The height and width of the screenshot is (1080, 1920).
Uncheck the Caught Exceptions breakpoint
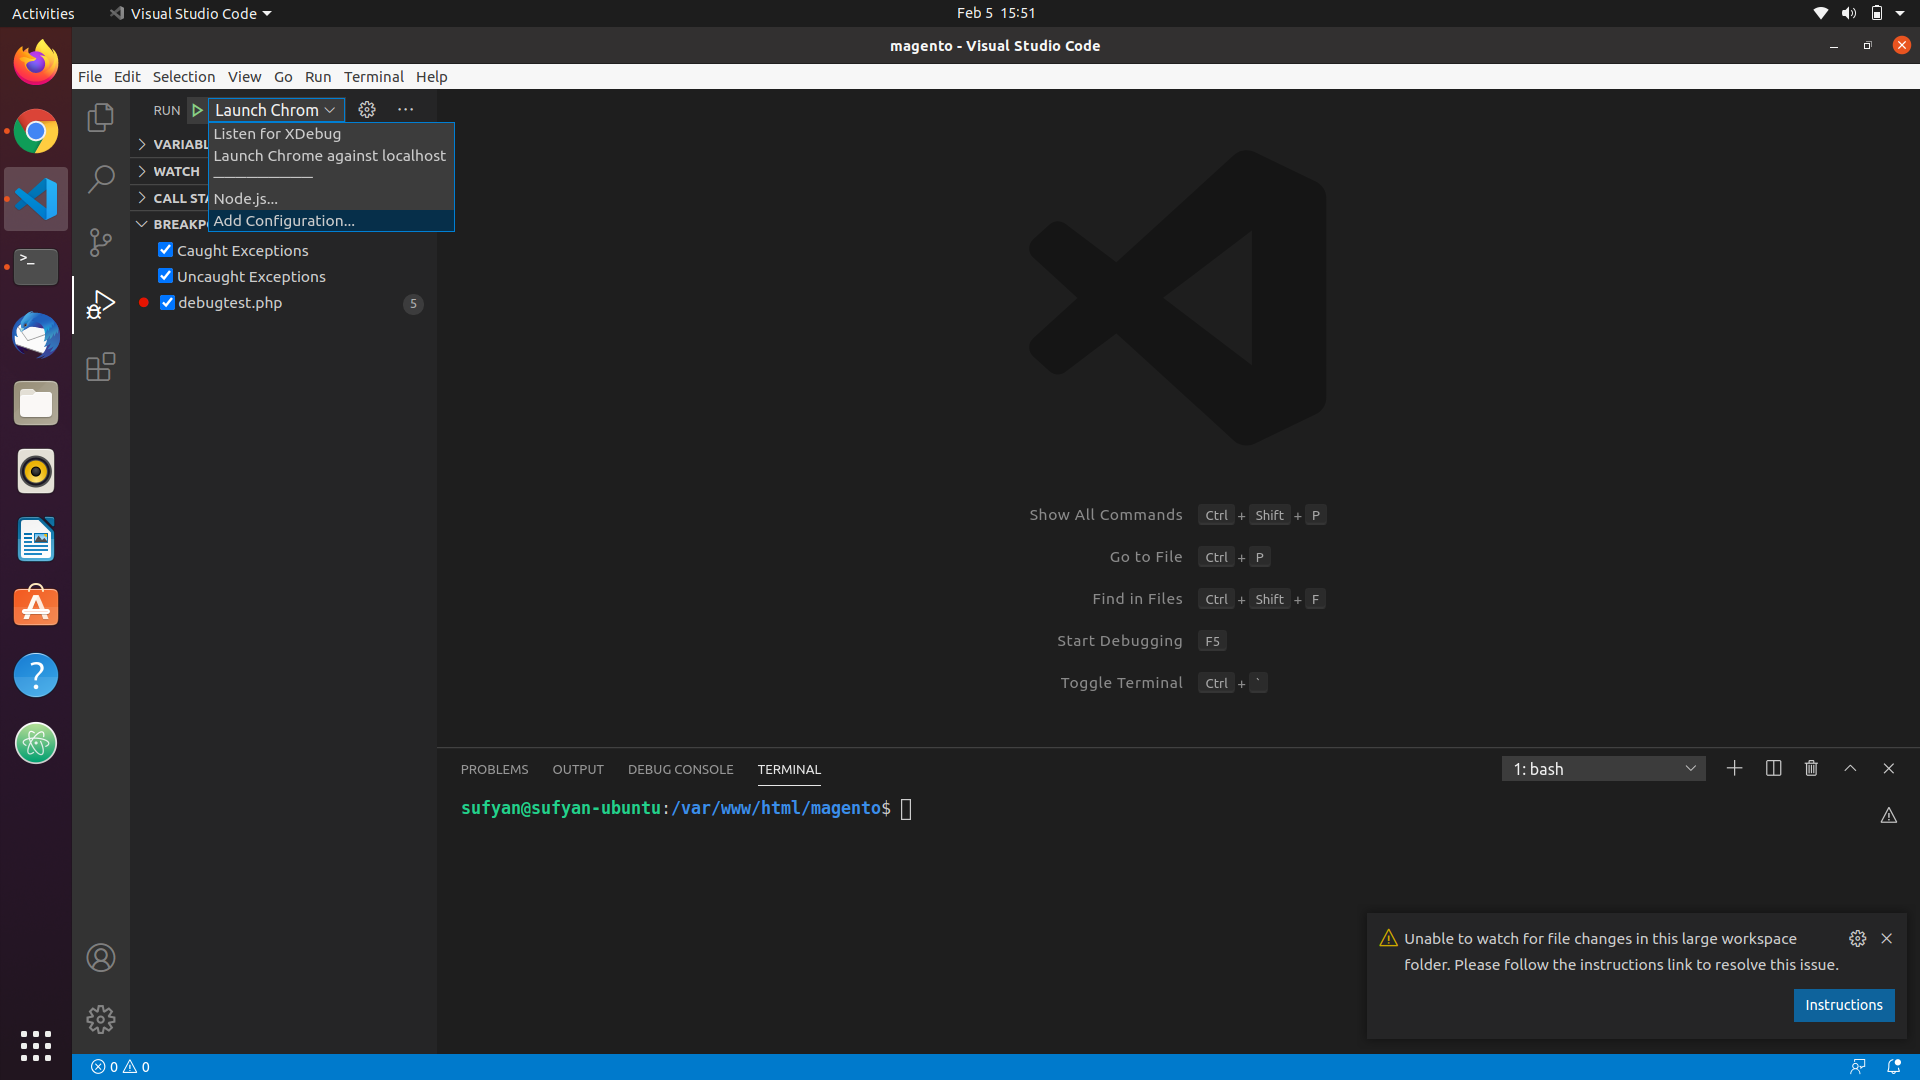coord(166,250)
